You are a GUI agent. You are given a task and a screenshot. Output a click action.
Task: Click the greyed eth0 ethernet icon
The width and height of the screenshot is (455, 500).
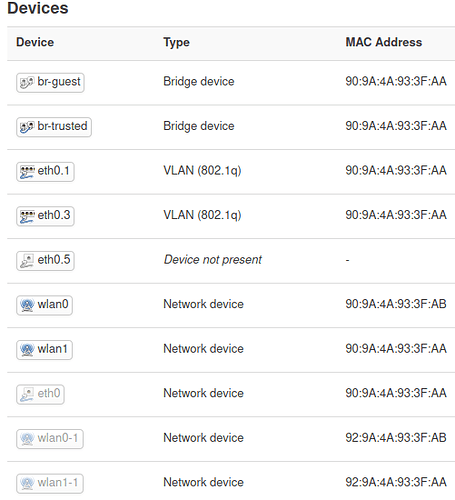pyautogui.click(x=27, y=394)
